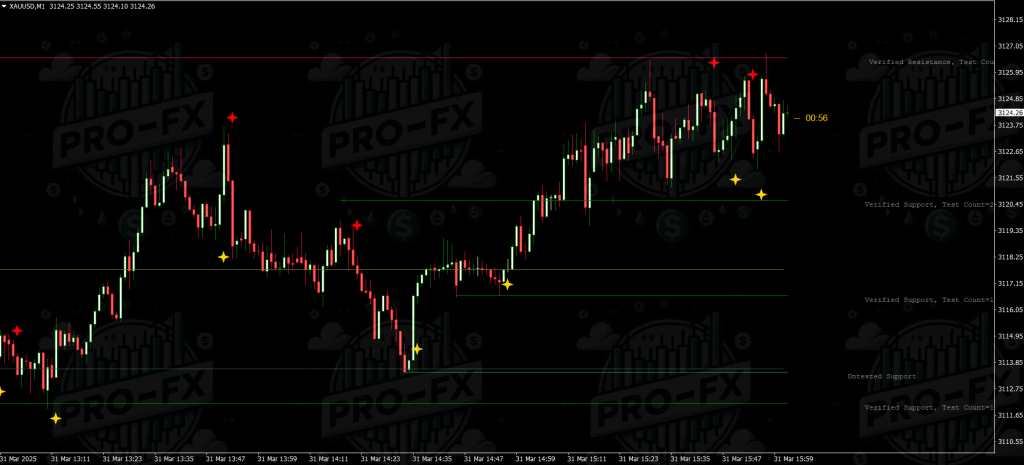
Task: Click the red star near 3115 at chart start
Action: [16, 331]
